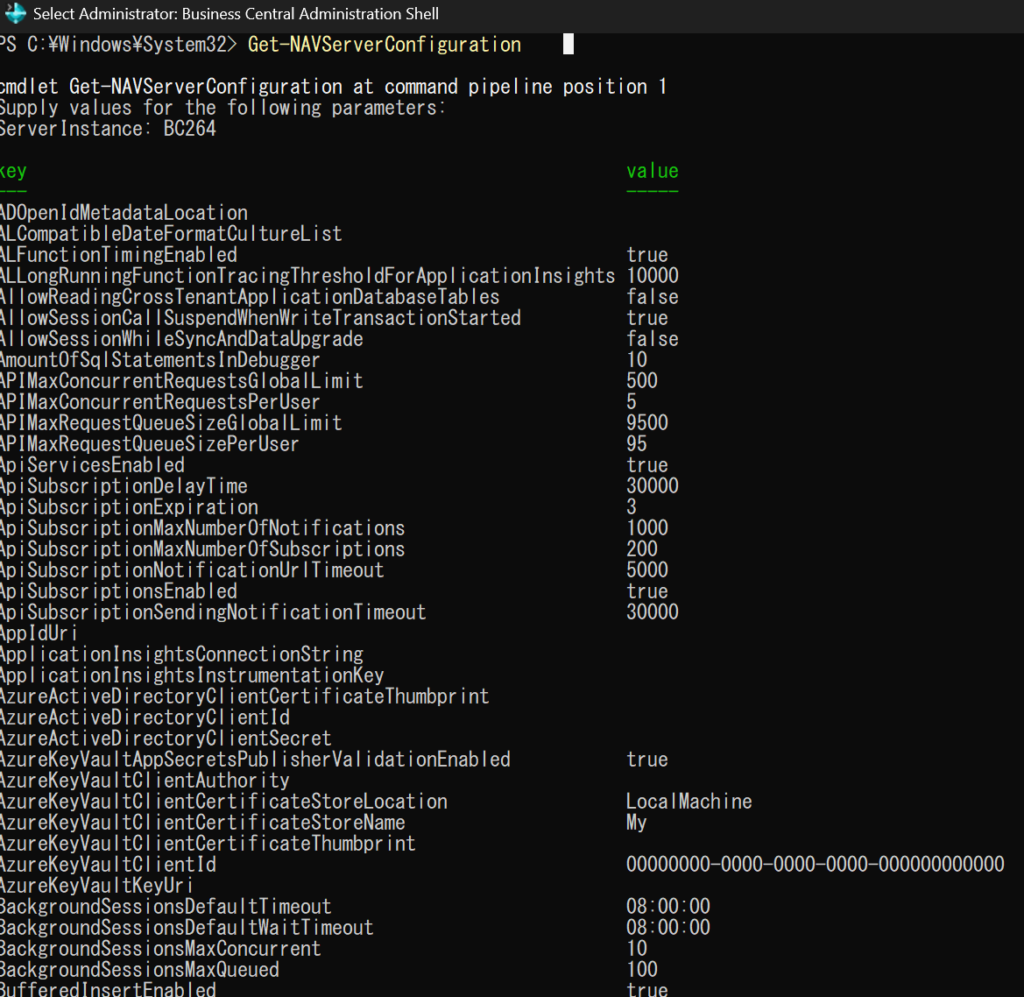Click the AzureActiveDirectoryClientSecret key
The width and height of the screenshot is (1024, 997).
click(x=165, y=738)
